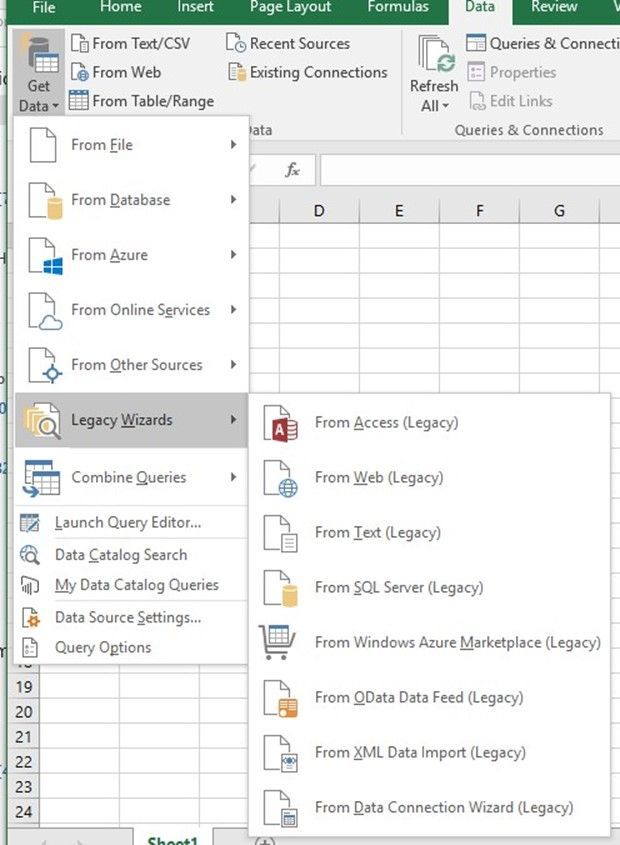
Task: Choose From XML Data Import (Legacy)
Action: click(x=430, y=753)
